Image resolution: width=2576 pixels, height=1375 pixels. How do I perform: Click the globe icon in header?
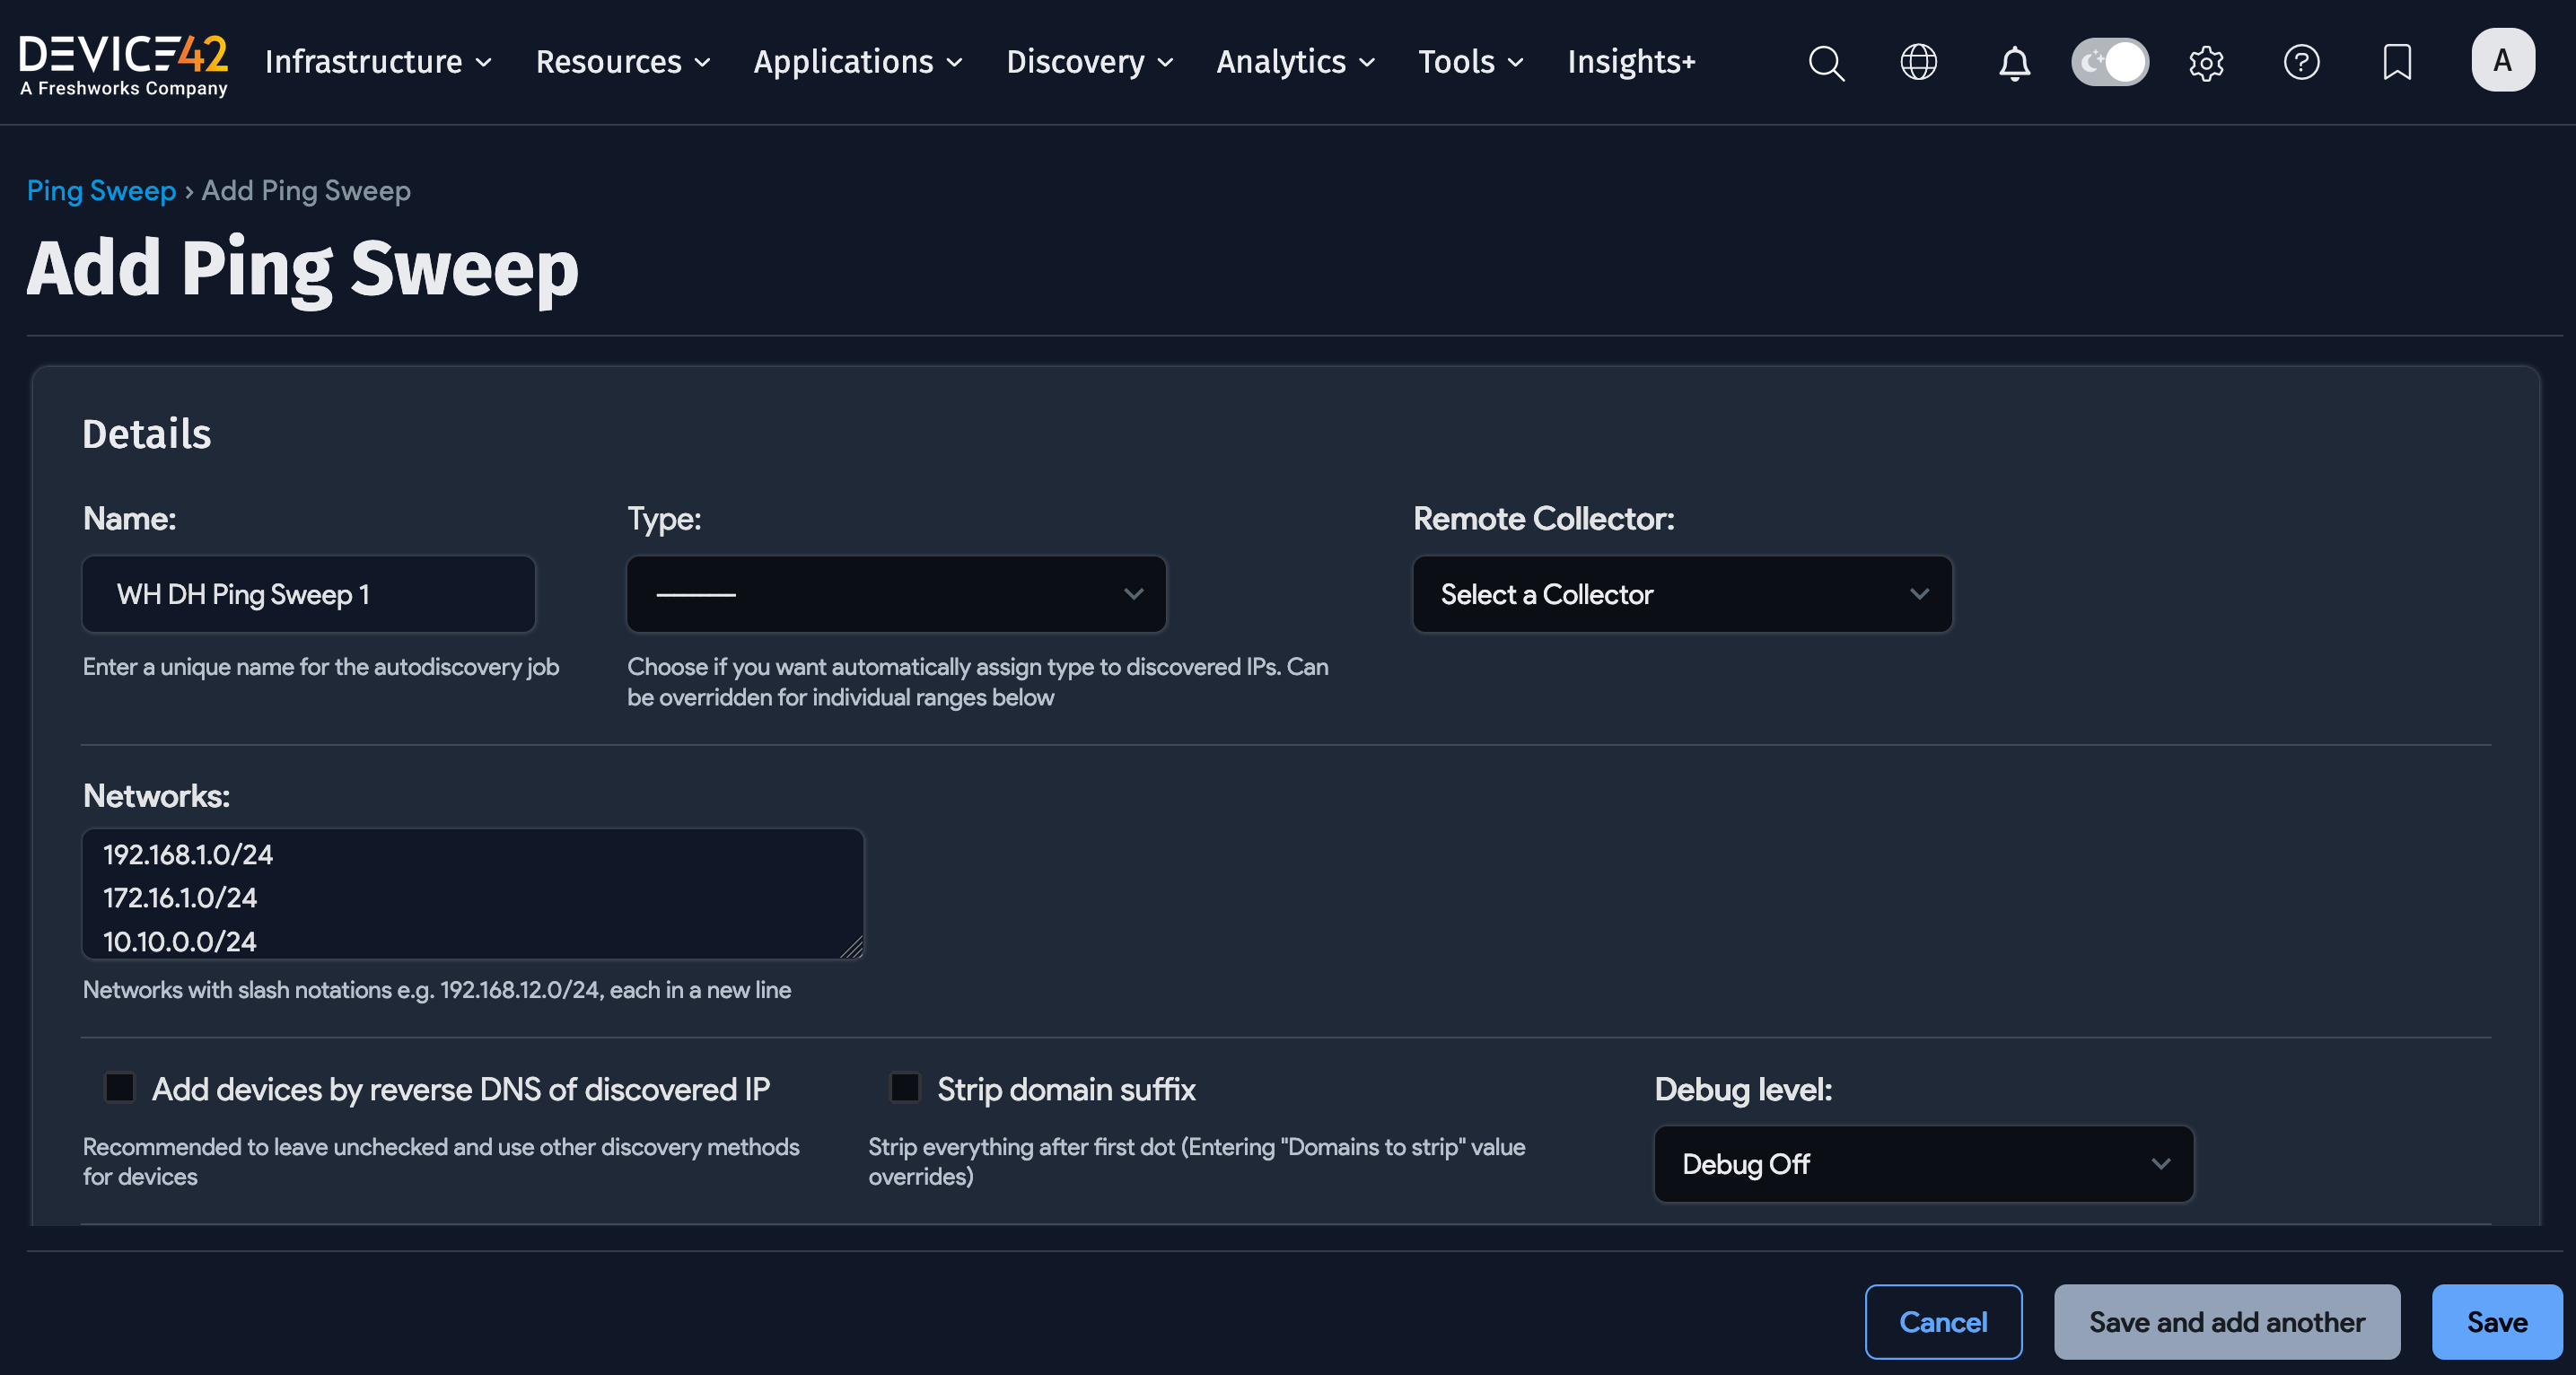(1918, 62)
